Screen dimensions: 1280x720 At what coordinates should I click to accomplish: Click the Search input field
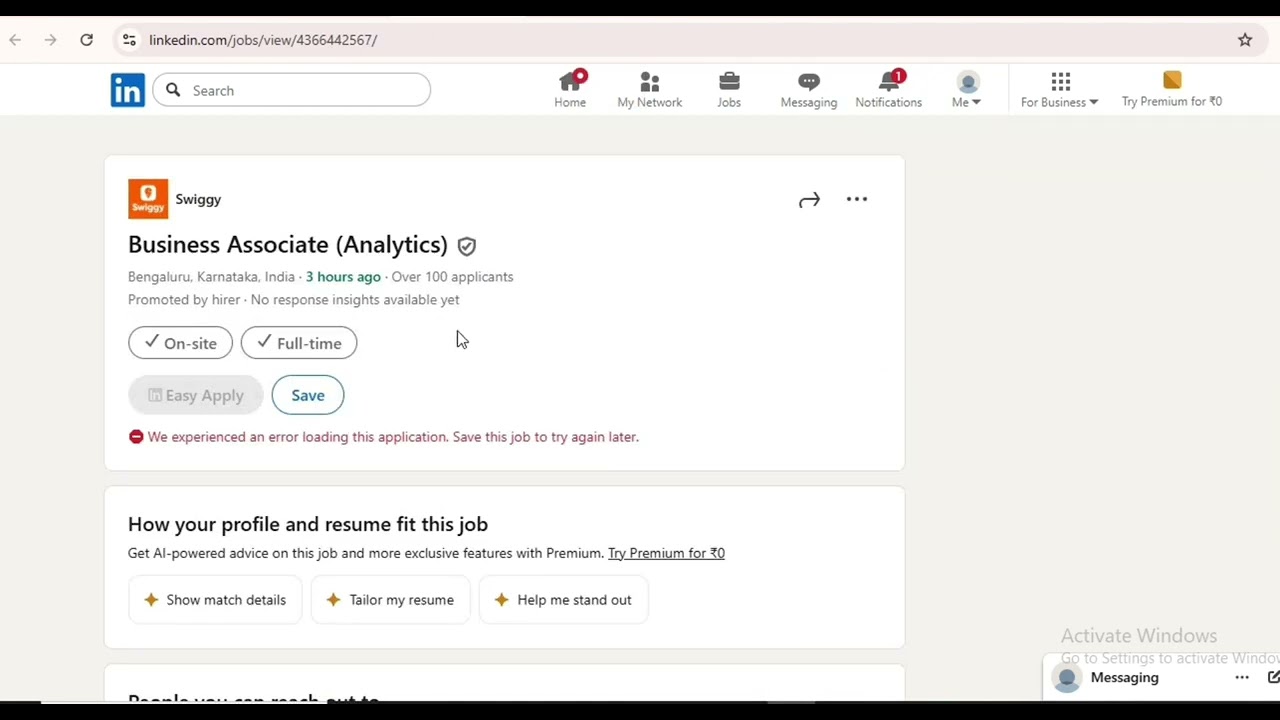(292, 90)
